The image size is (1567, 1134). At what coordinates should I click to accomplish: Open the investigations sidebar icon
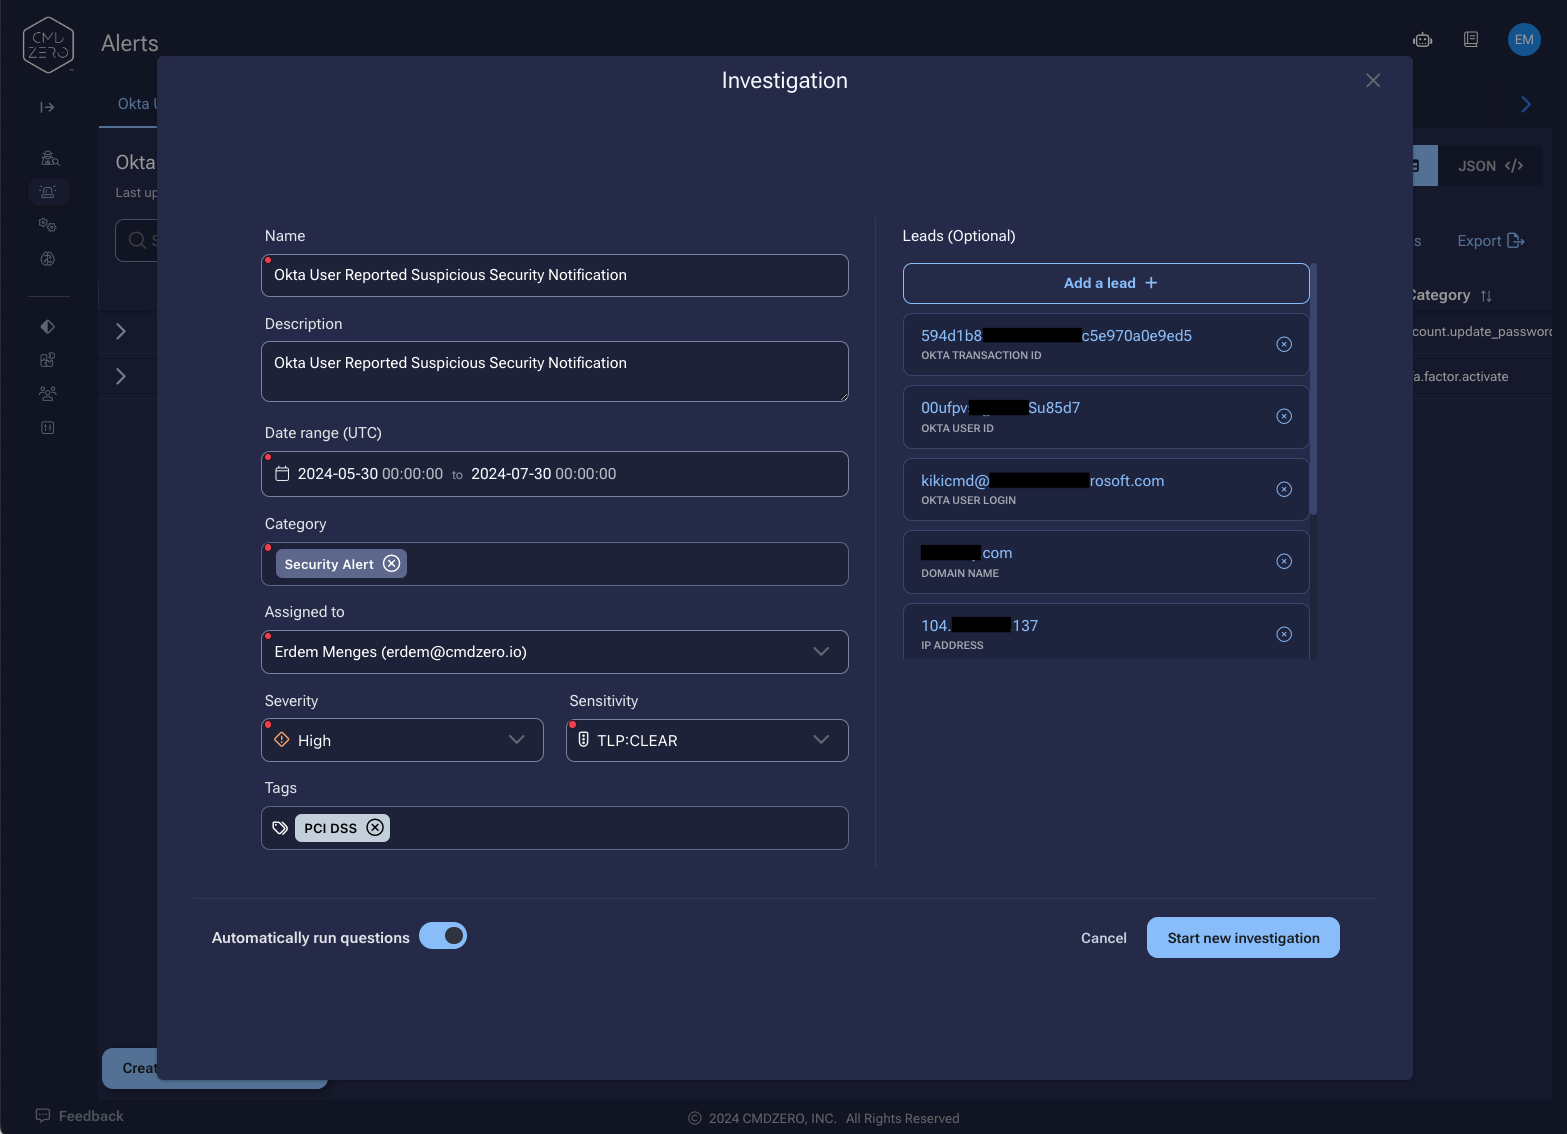pyautogui.click(x=49, y=158)
